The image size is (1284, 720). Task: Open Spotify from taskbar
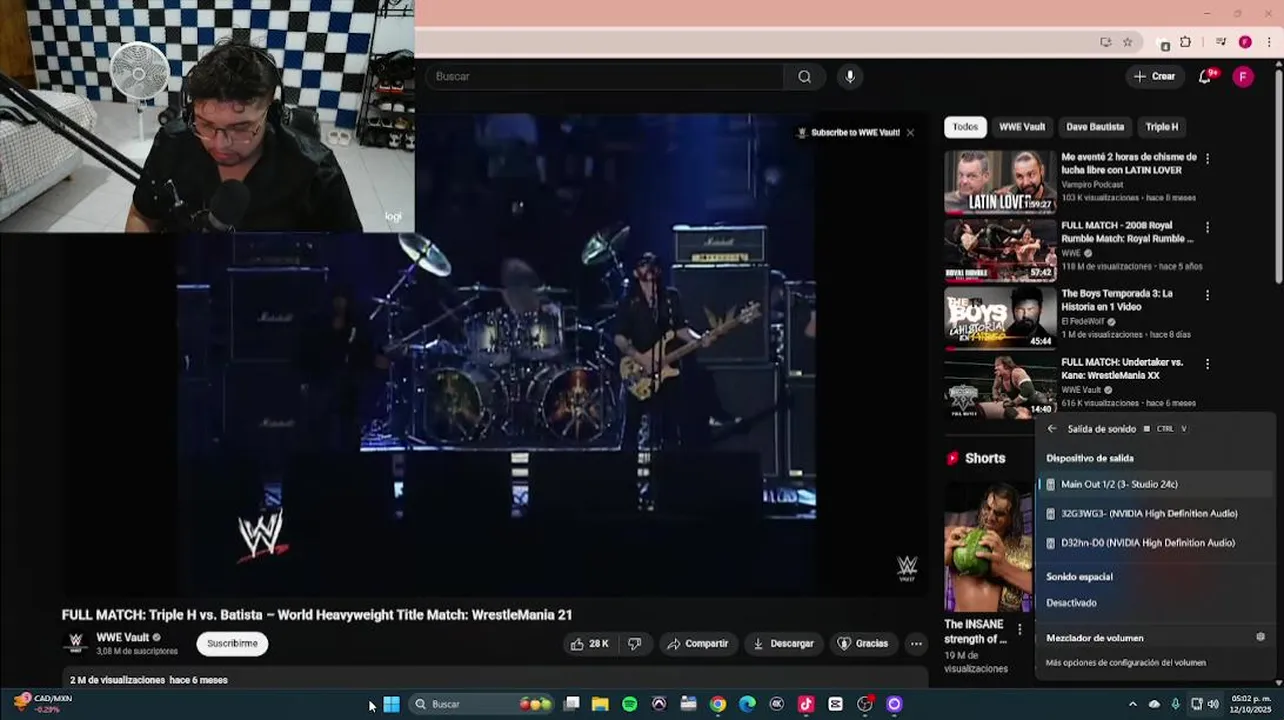pos(629,705)
